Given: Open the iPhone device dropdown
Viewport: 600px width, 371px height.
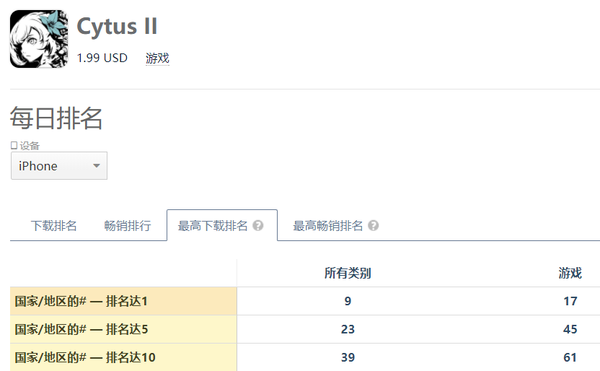Looking at the screenshot, I should tap(59, 166).
